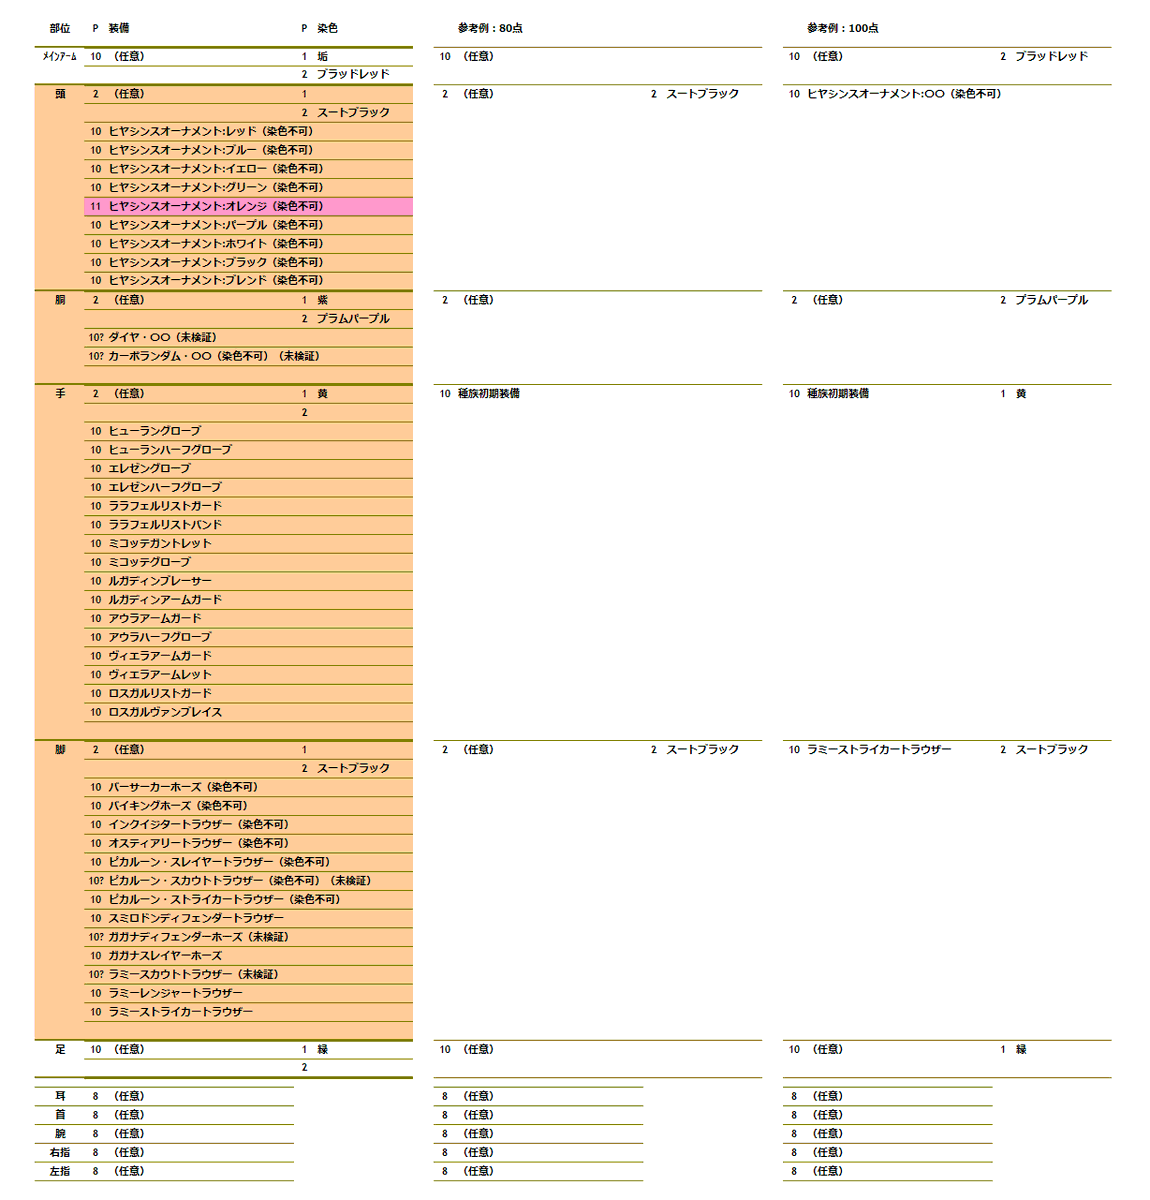Choose ガガナスレイヤーホーズ row
The height and width of the screenshot is (1200, 1150).
[x=248, y=956]
